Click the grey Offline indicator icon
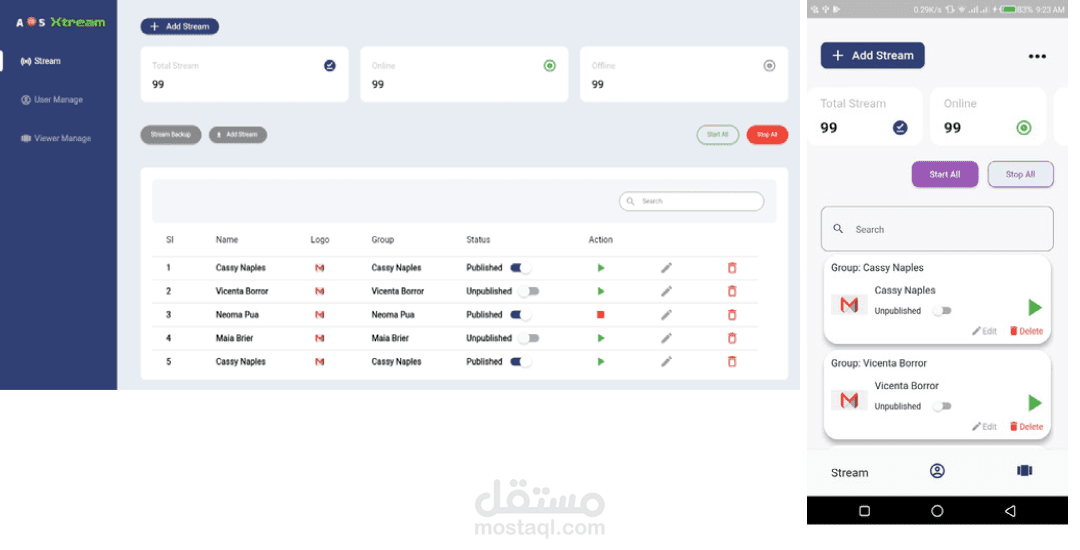Viewport: 1080px width, 550px height. click(769, 65)
